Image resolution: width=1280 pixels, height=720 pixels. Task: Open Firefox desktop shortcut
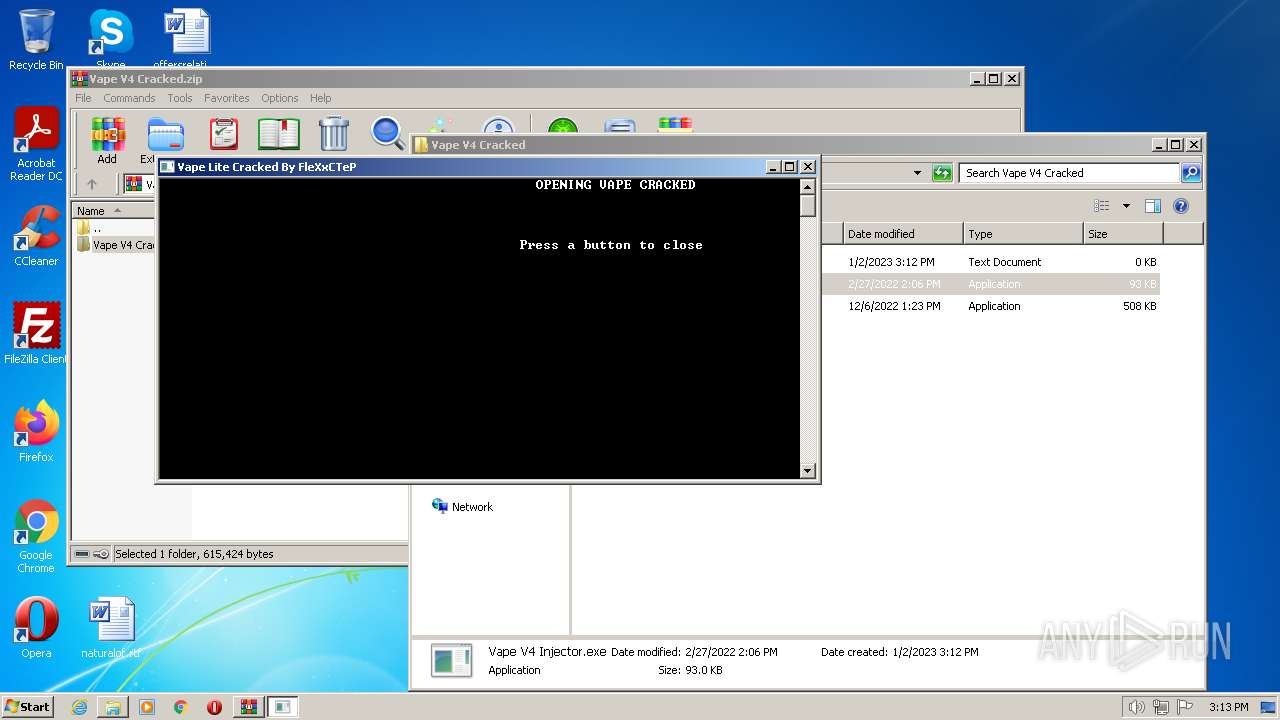[x=36, y=432]
